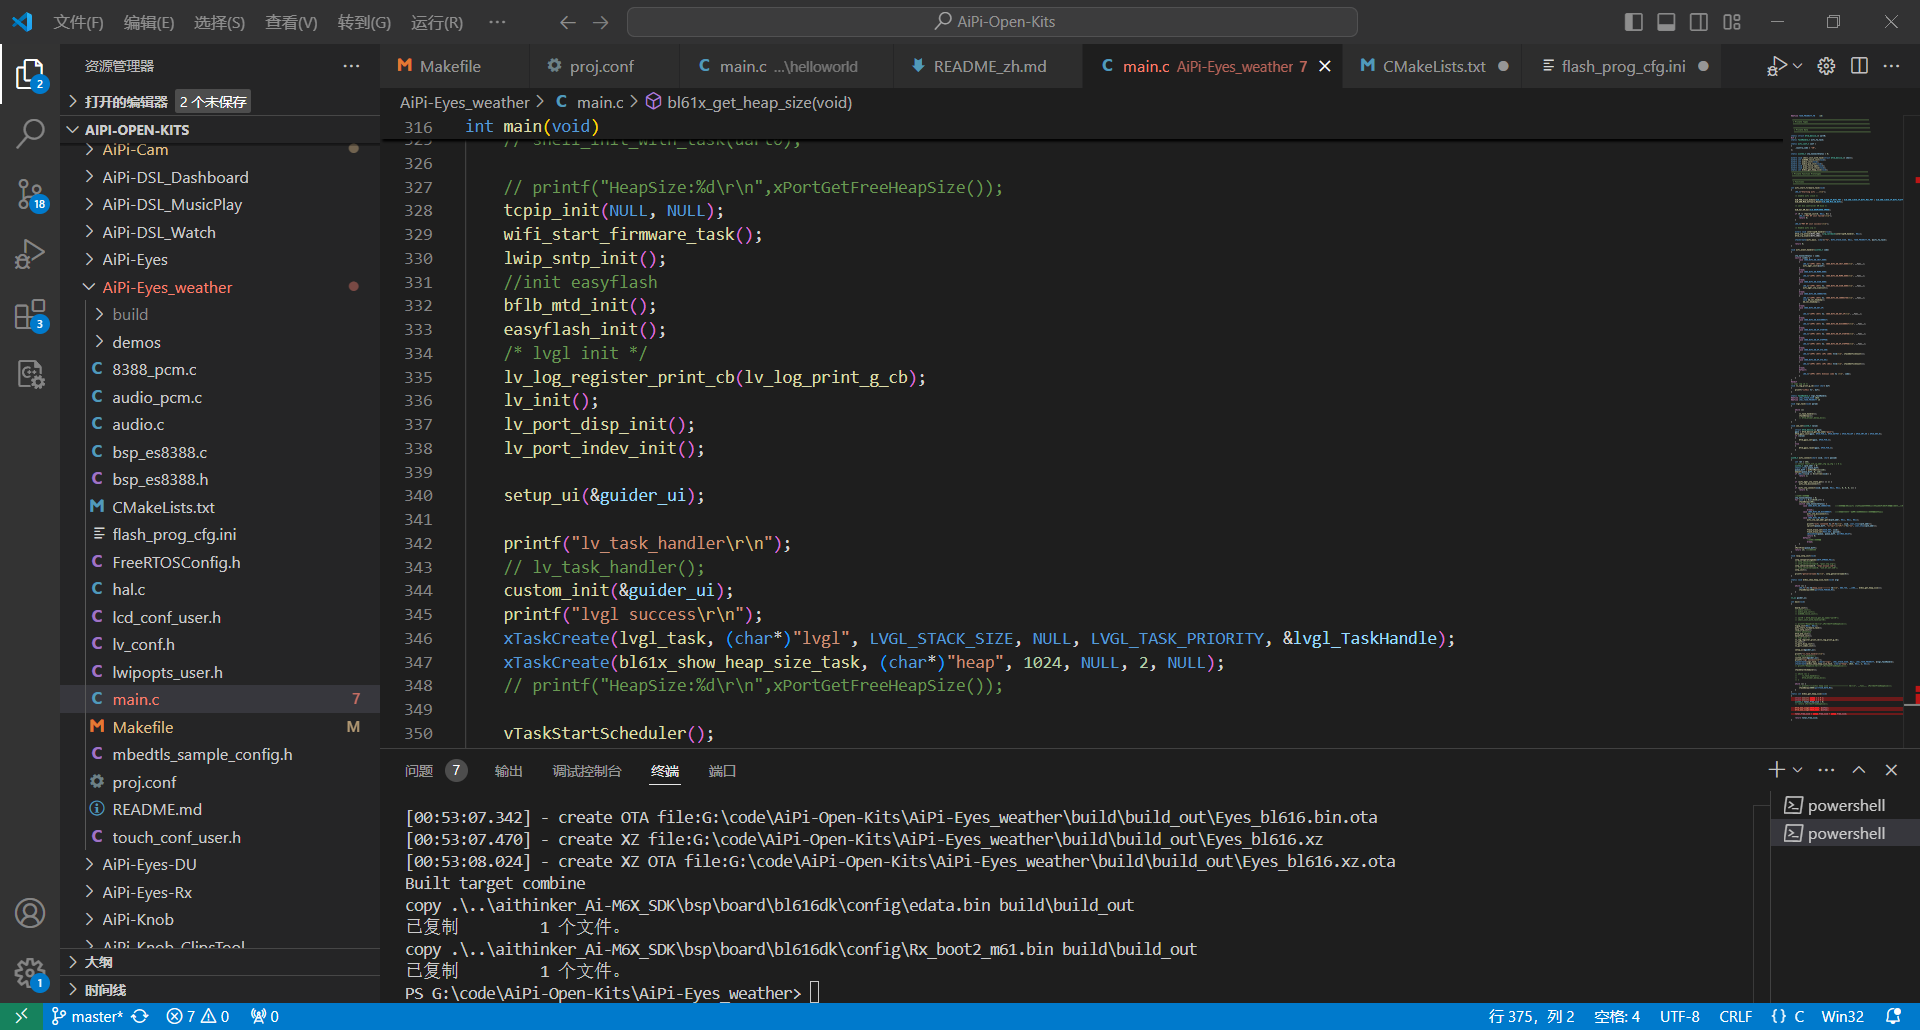The image size is (1920, 1030).
Task: Open terminal launch profile dropdown arrow
Action: pos(1797,769)
